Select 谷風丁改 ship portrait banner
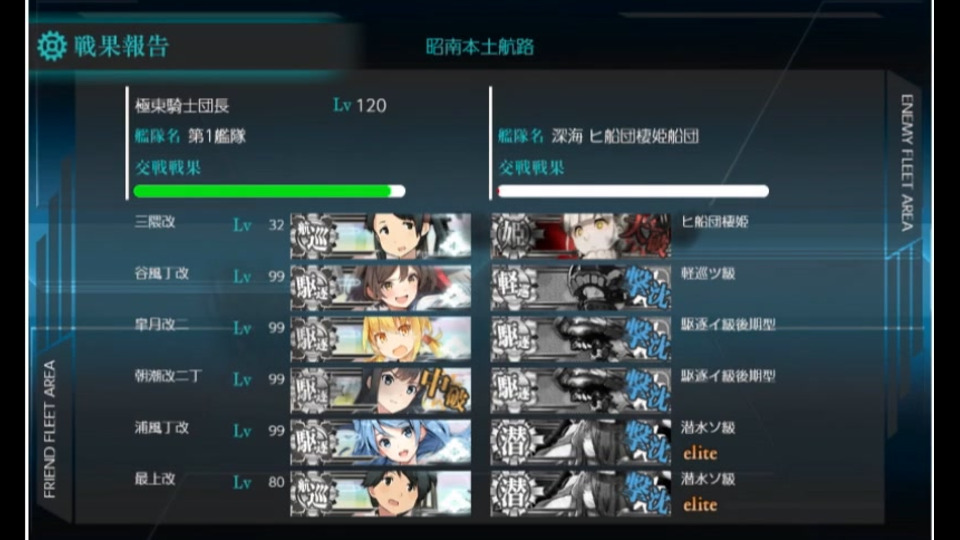Image resolution: width=960 pixels, height=540 pixels. point(381,287)
